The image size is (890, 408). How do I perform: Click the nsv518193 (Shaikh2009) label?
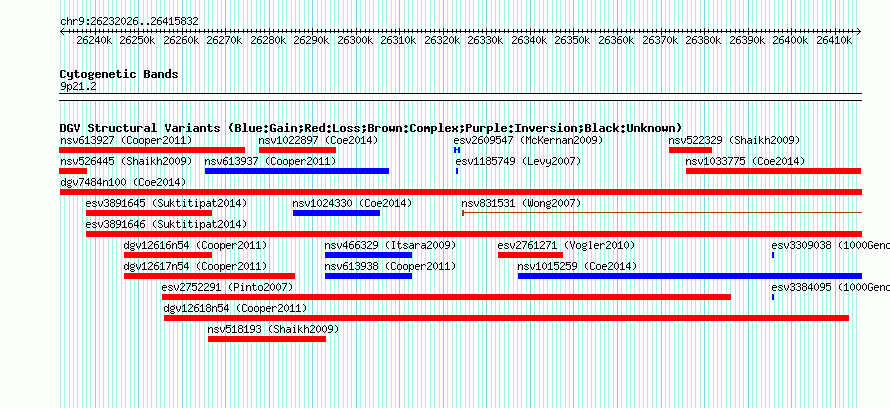(x=273, y=329)
